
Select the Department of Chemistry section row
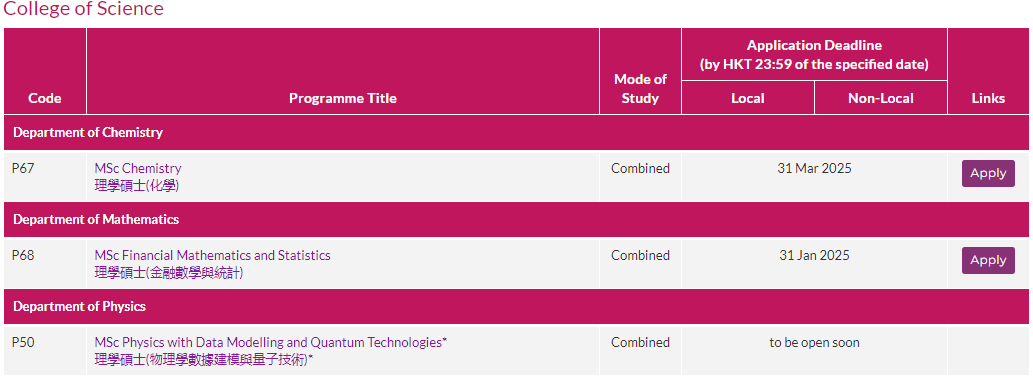(516, 132)
